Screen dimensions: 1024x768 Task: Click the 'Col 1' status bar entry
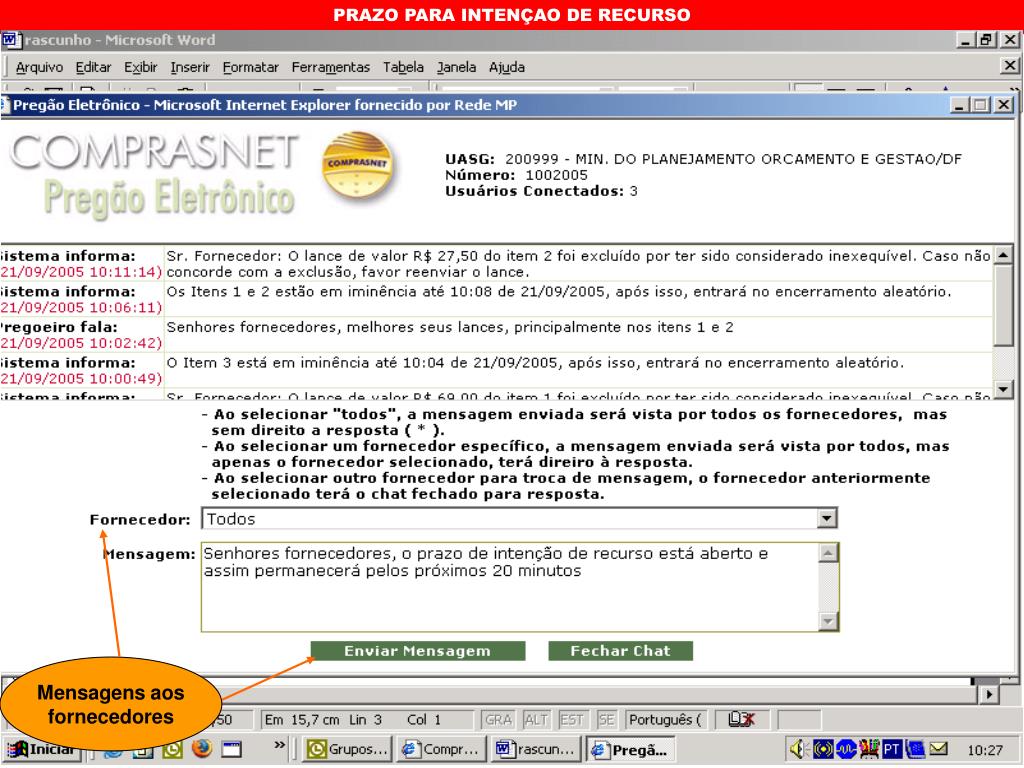click(423, 720)
